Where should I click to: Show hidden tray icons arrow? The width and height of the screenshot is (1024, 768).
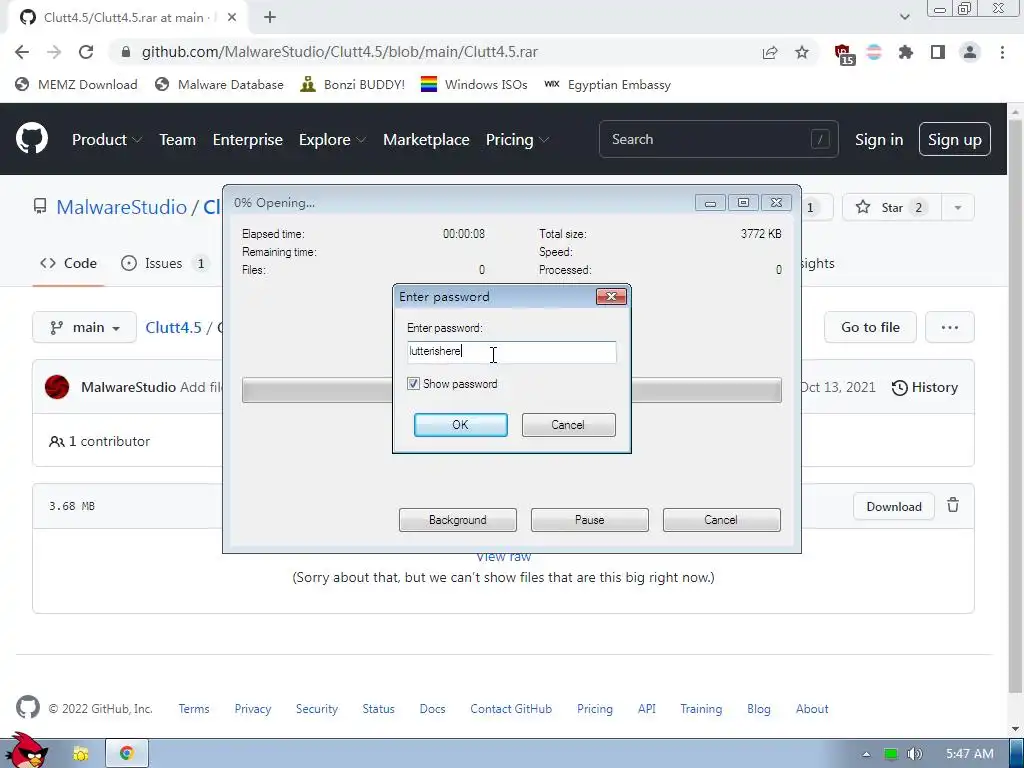pyautogui.click(x=866, y=754)
